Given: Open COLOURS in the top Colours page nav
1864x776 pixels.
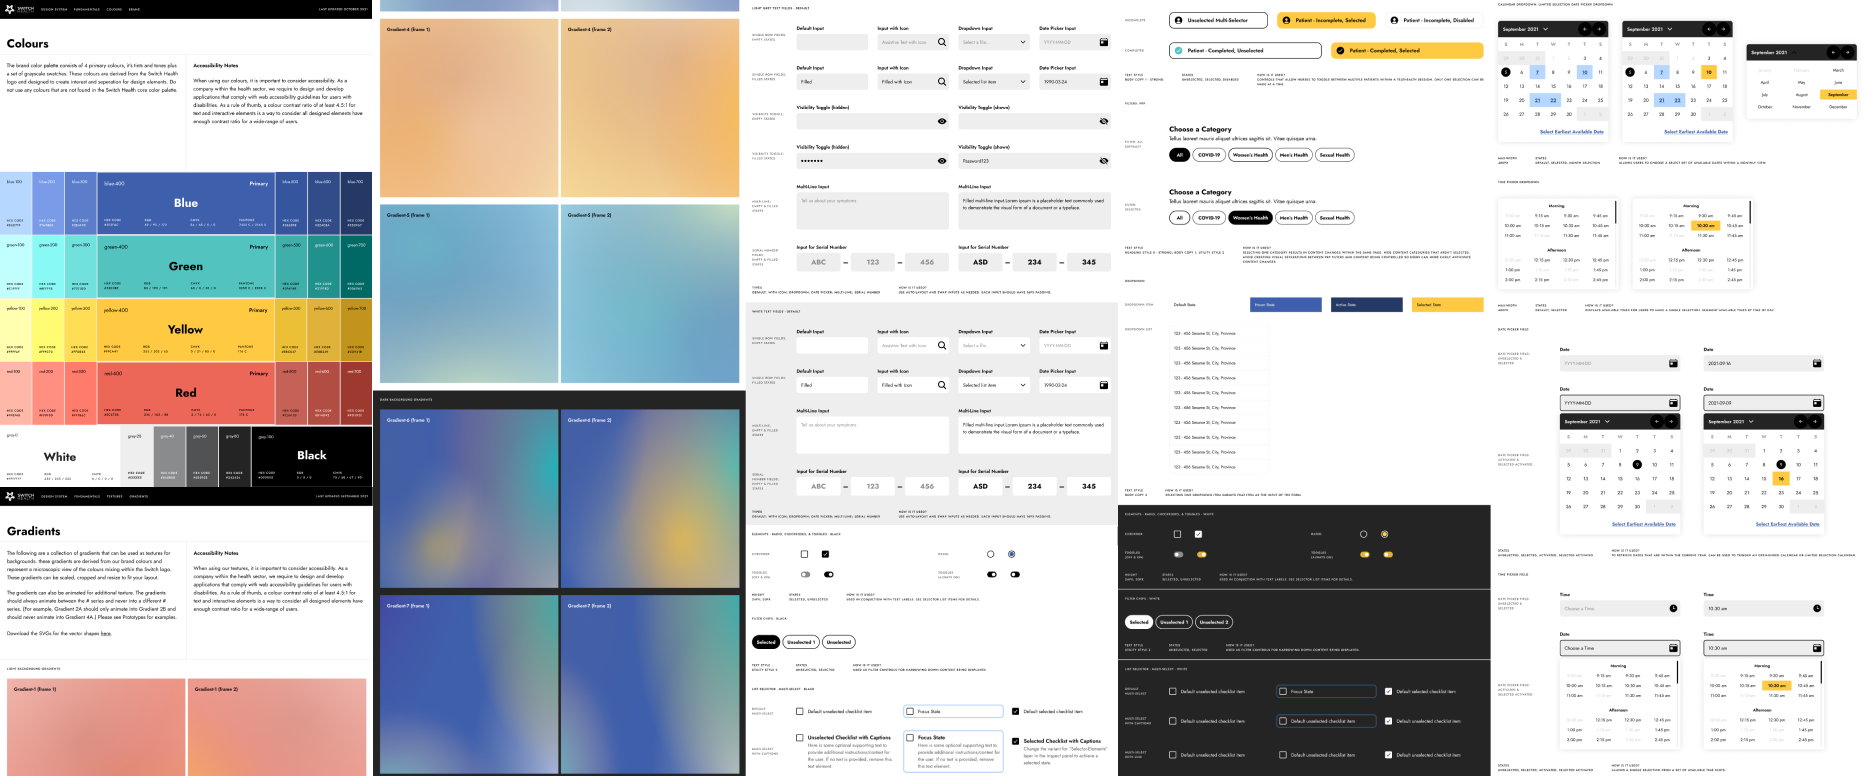Looking at the screenshot, I should [x=114, y=9].
